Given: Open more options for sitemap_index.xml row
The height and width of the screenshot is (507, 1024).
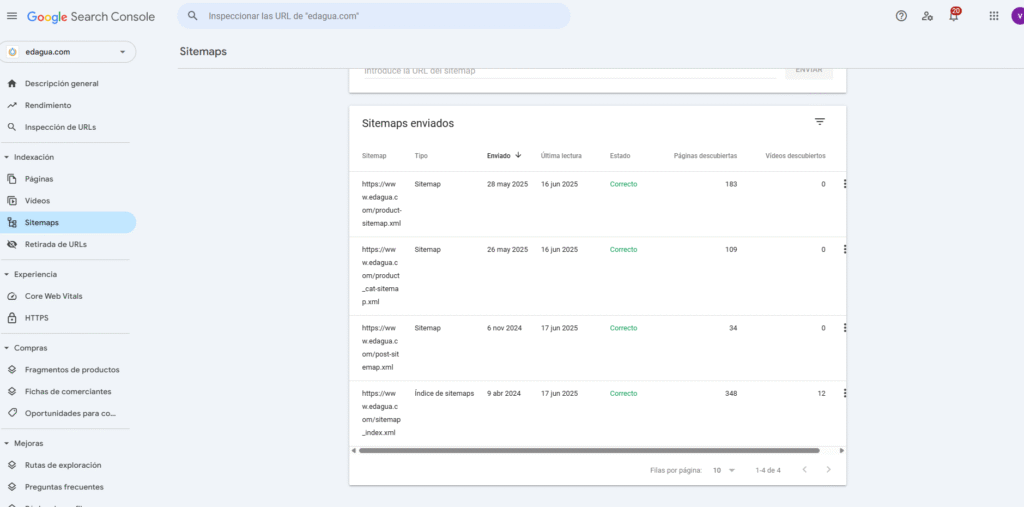Looking at the screenshot, I should tap(845, 393).
